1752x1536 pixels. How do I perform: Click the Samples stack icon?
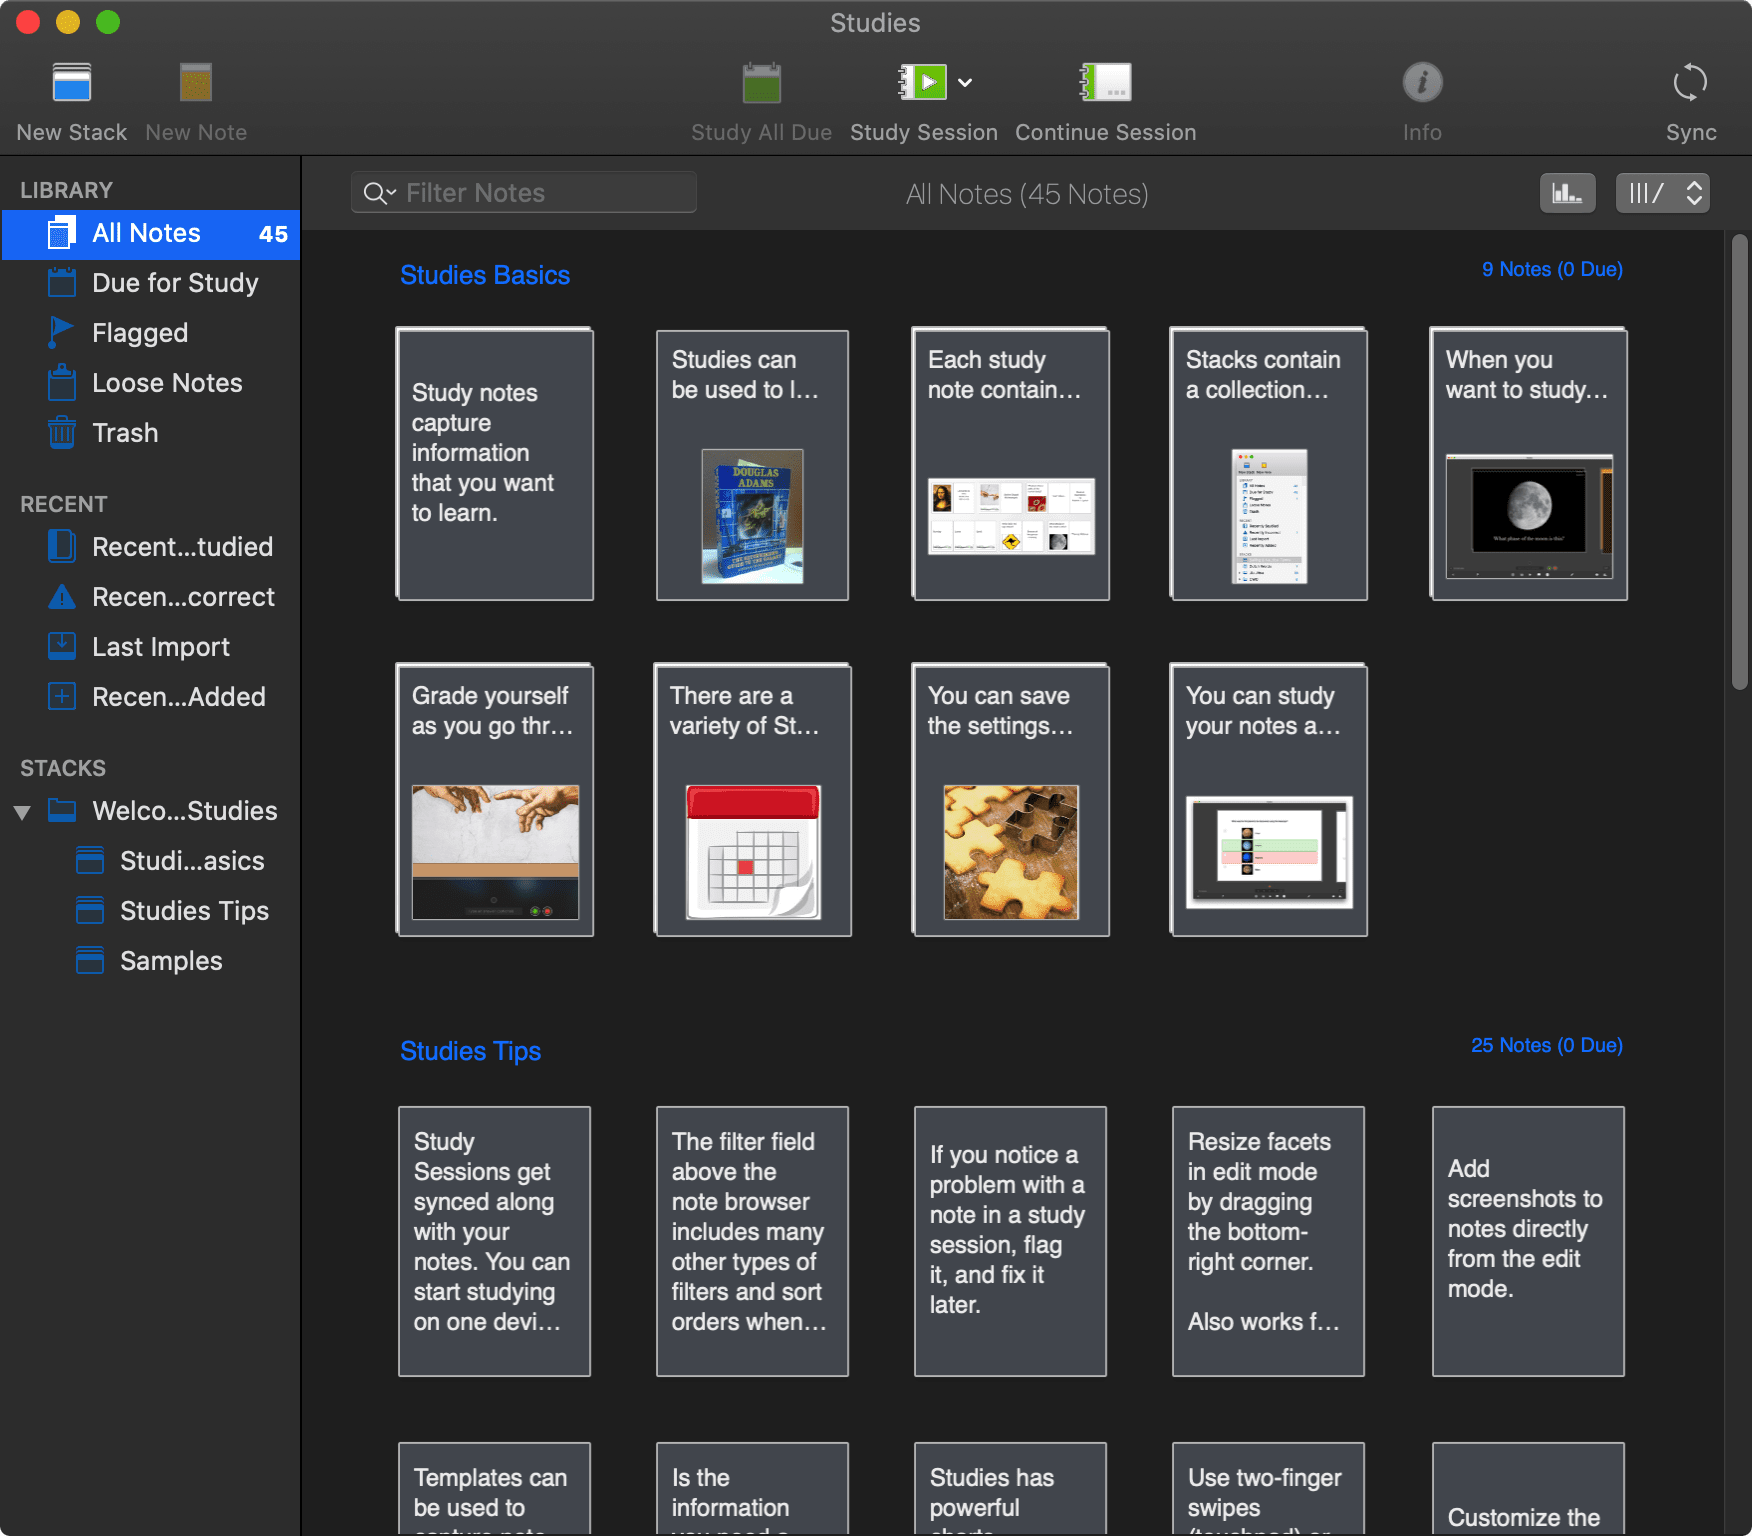point(90,961)
